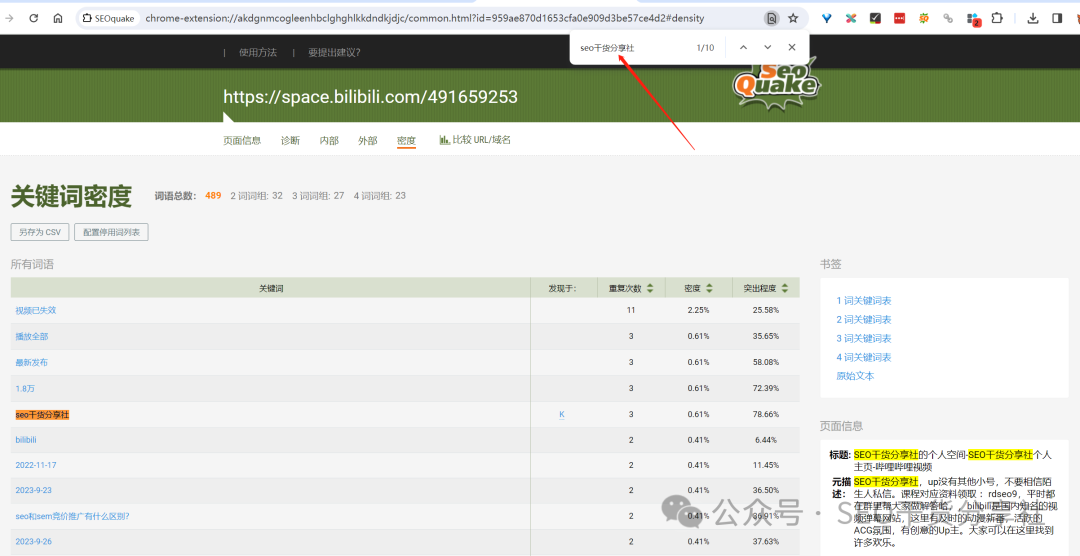Open the chain link extension icon
1080x556 pixels.
point(948,19)
